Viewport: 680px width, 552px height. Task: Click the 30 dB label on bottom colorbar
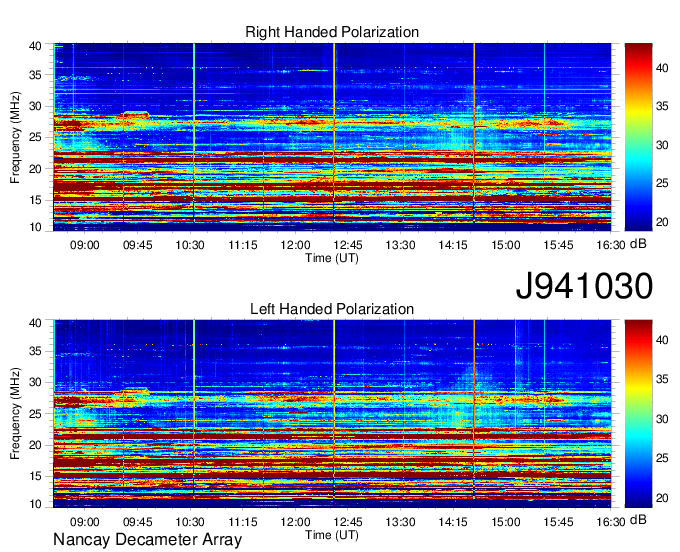click(x=662, y=419)
